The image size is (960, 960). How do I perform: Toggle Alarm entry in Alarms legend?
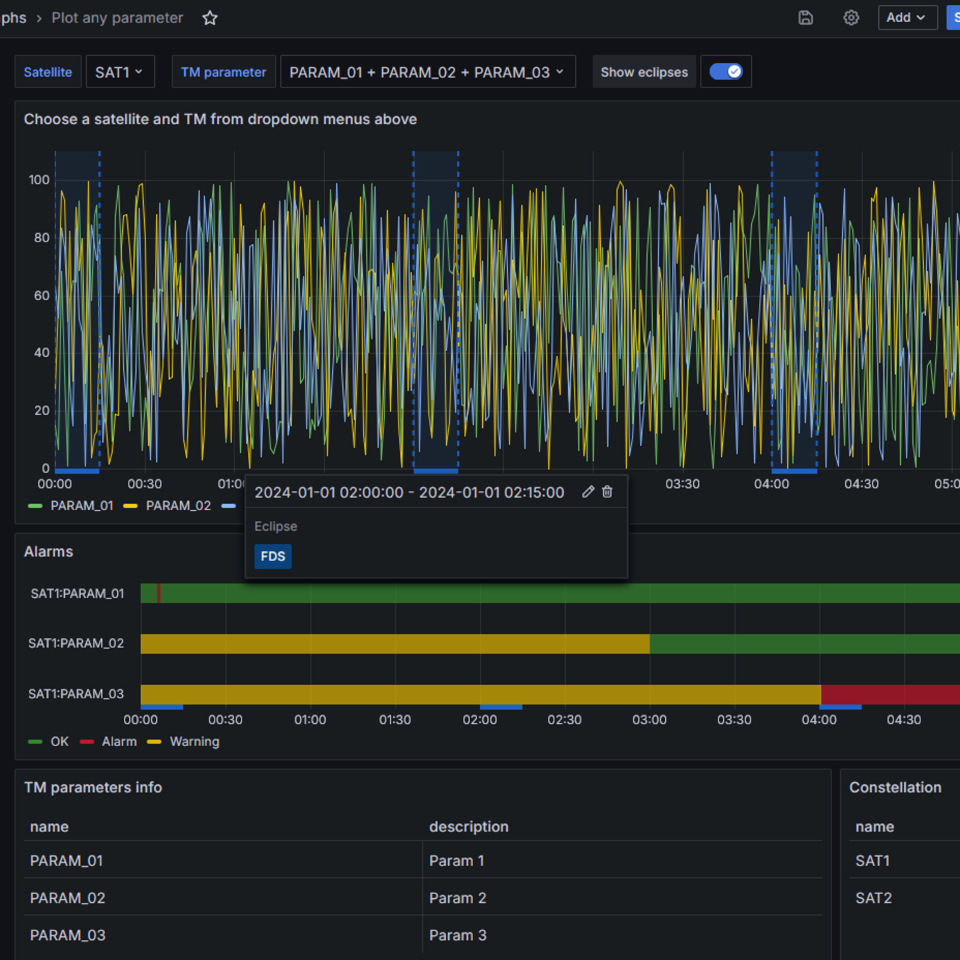tap(108, 741)
